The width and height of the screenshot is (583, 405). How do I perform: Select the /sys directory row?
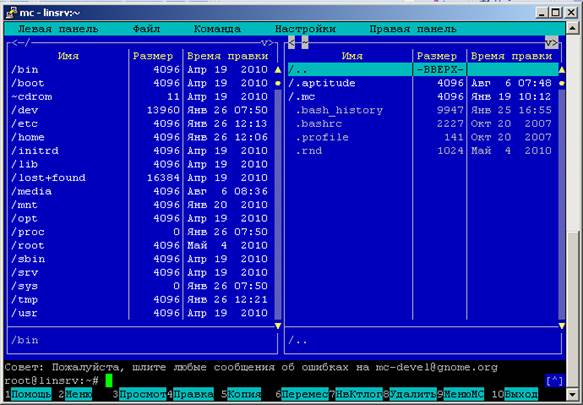click(141, 286)
